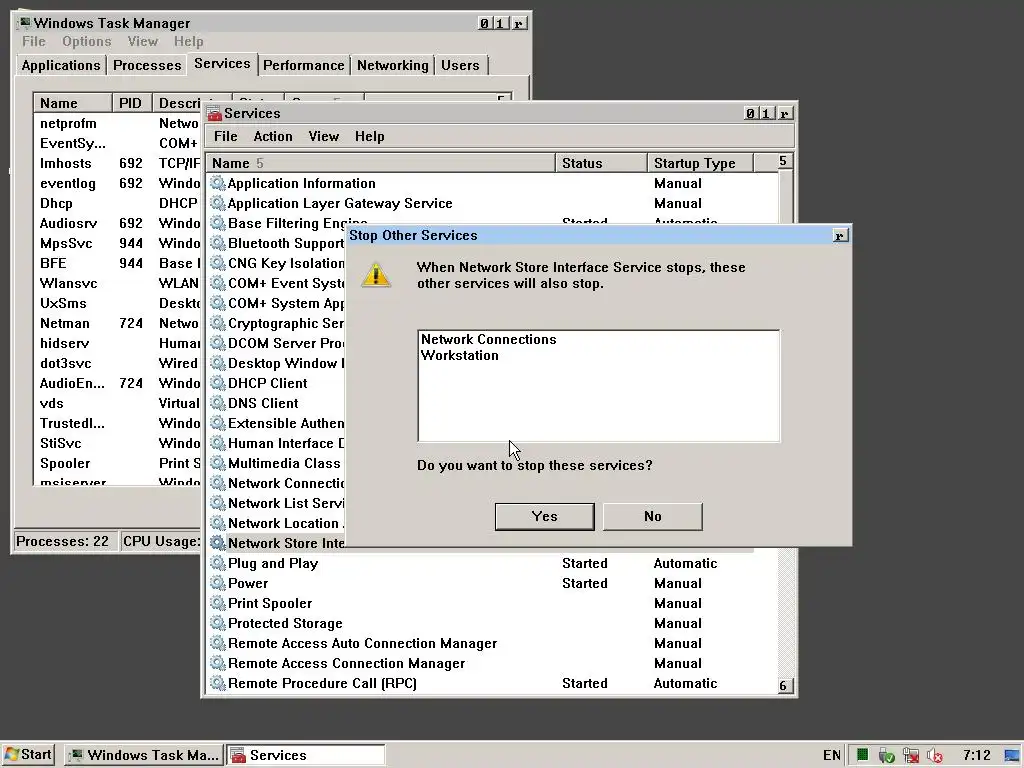Sort Task Manager list by Name column
The height and width of the screenshot is (768, 1024).
(72, 103)
